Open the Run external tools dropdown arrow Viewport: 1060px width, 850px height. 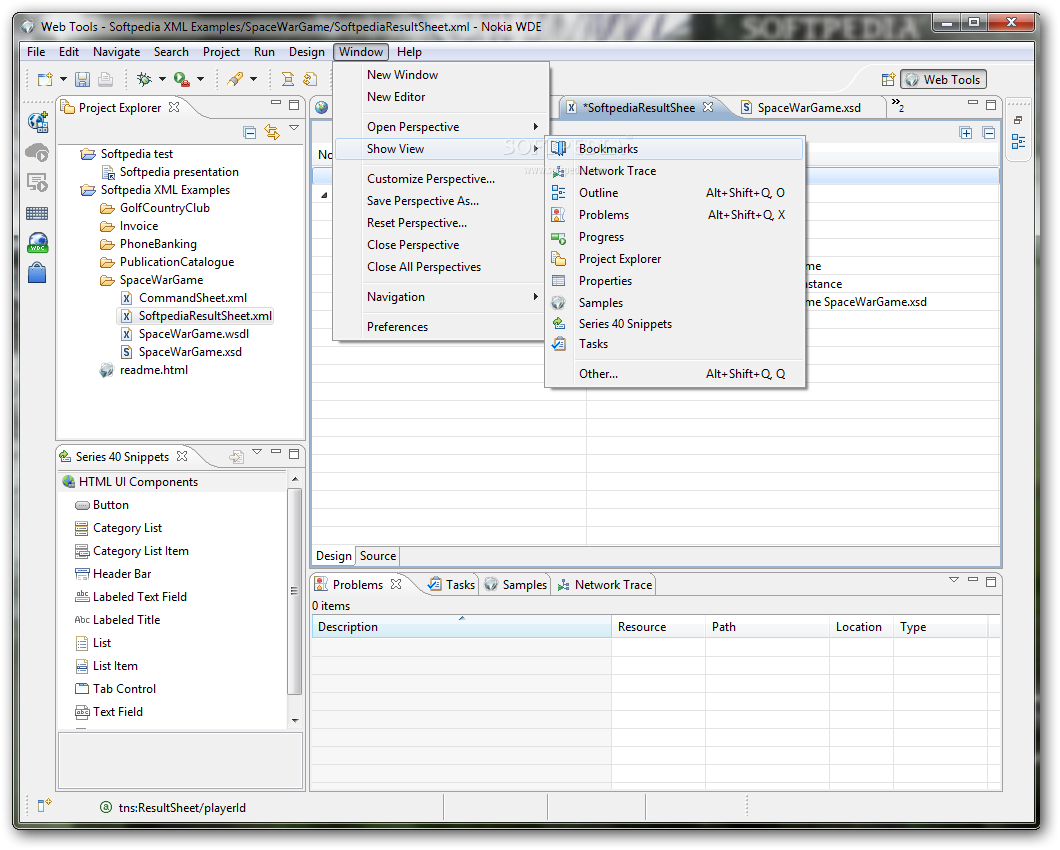click(x=200, y=79)
